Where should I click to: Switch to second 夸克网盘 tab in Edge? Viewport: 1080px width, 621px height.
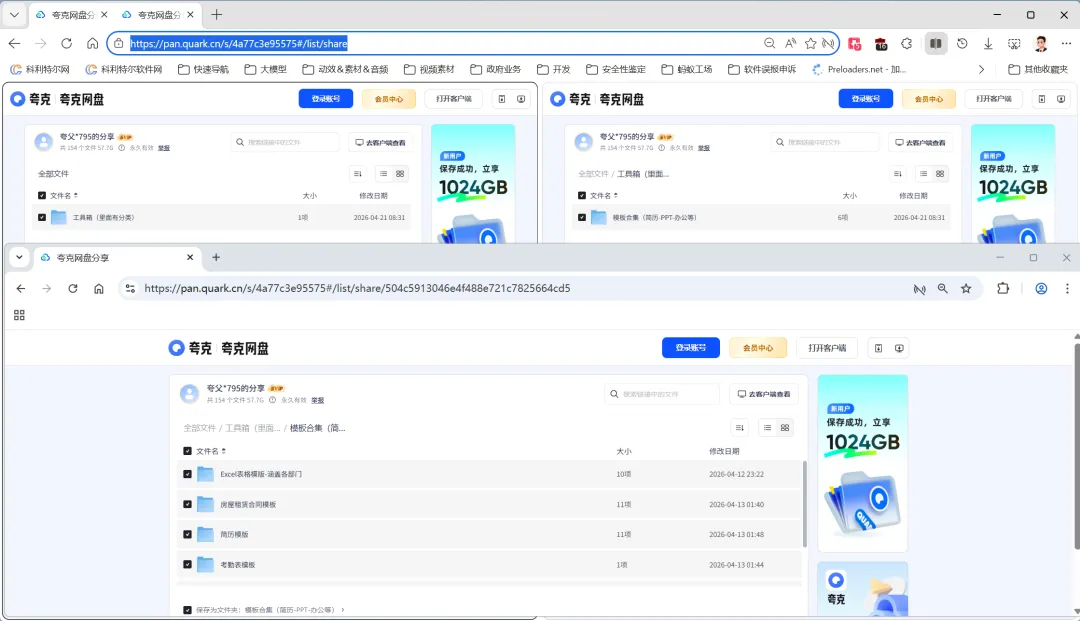point(158,14)
